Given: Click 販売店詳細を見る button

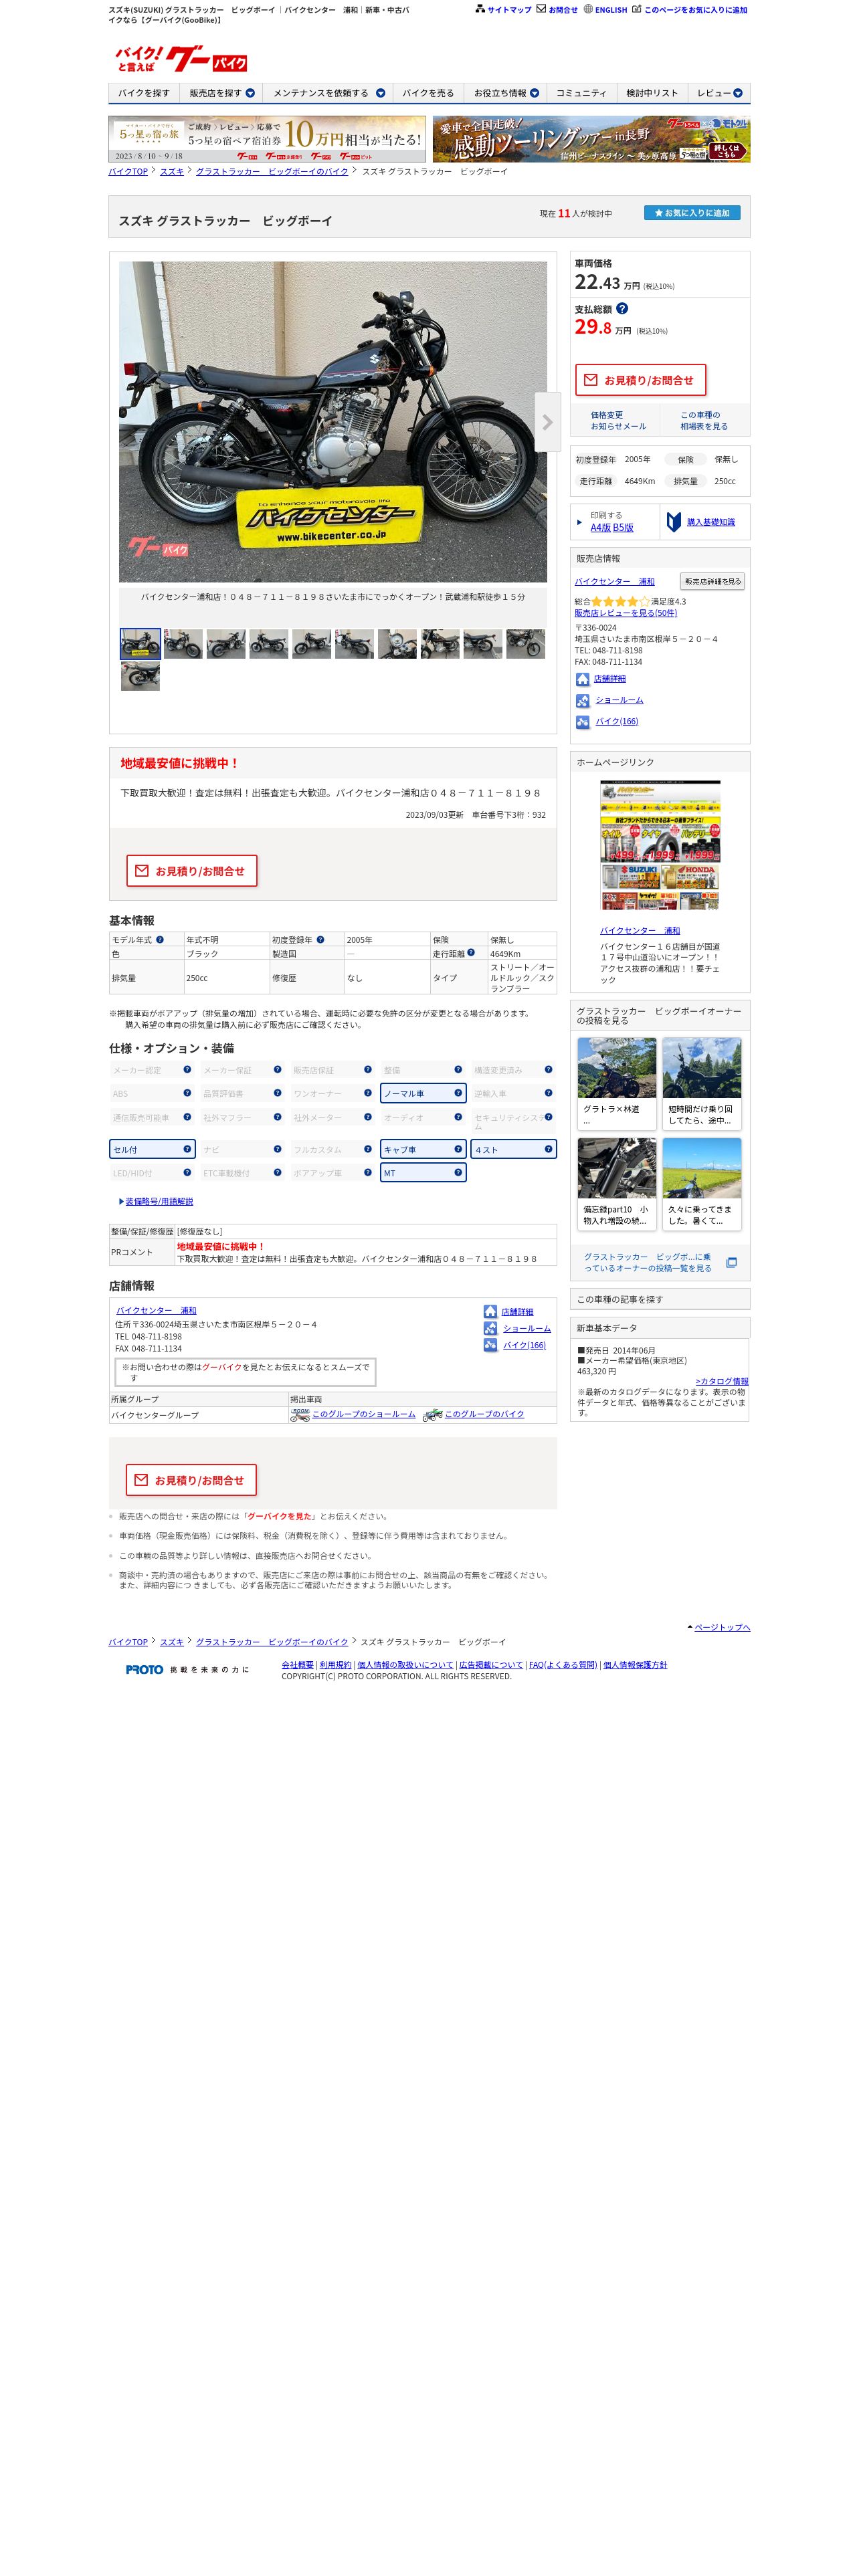Looking at the screenshot, I should [712, 581].
